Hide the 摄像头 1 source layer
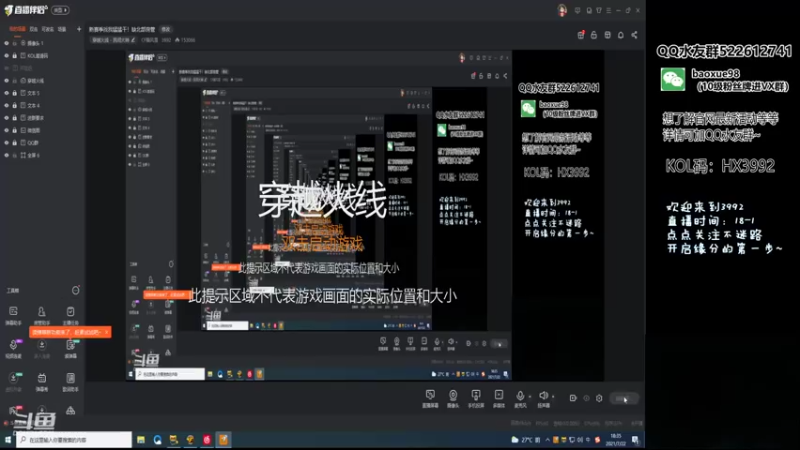This screenshot has width=800, height=450. coord(7,43)
